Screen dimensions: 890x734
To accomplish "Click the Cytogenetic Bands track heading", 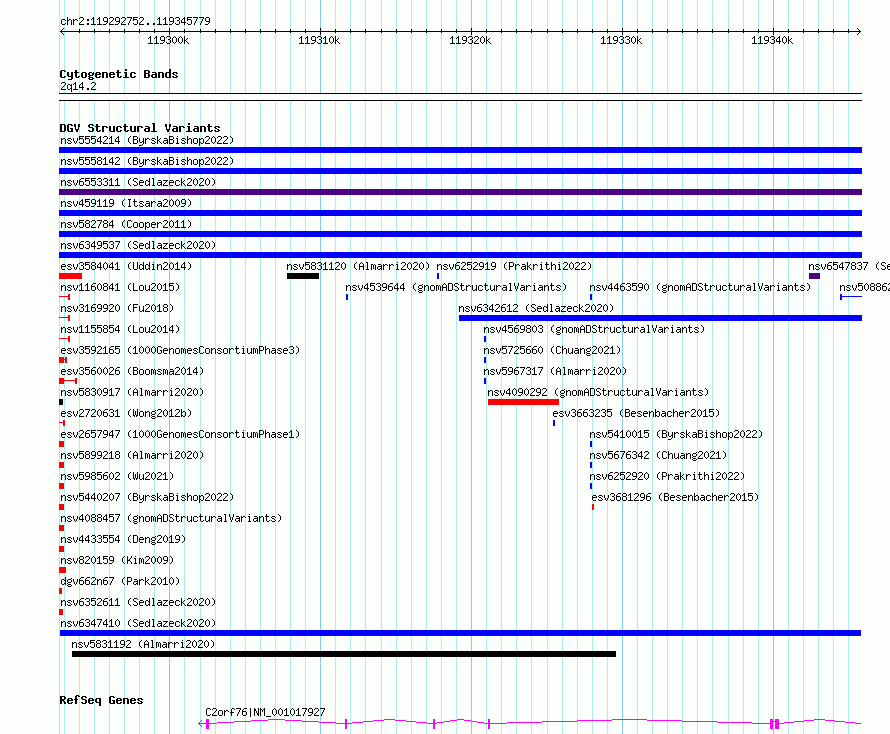I will 119,74.
